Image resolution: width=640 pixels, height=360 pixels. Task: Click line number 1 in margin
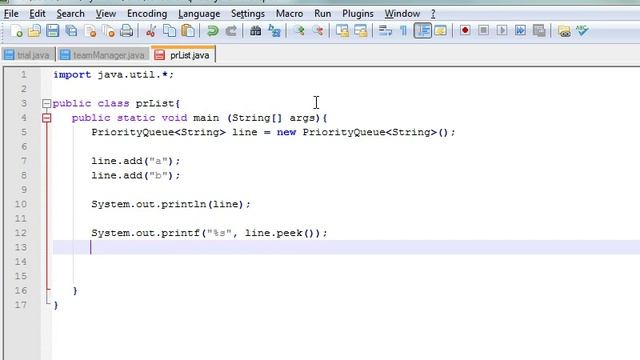23,75
